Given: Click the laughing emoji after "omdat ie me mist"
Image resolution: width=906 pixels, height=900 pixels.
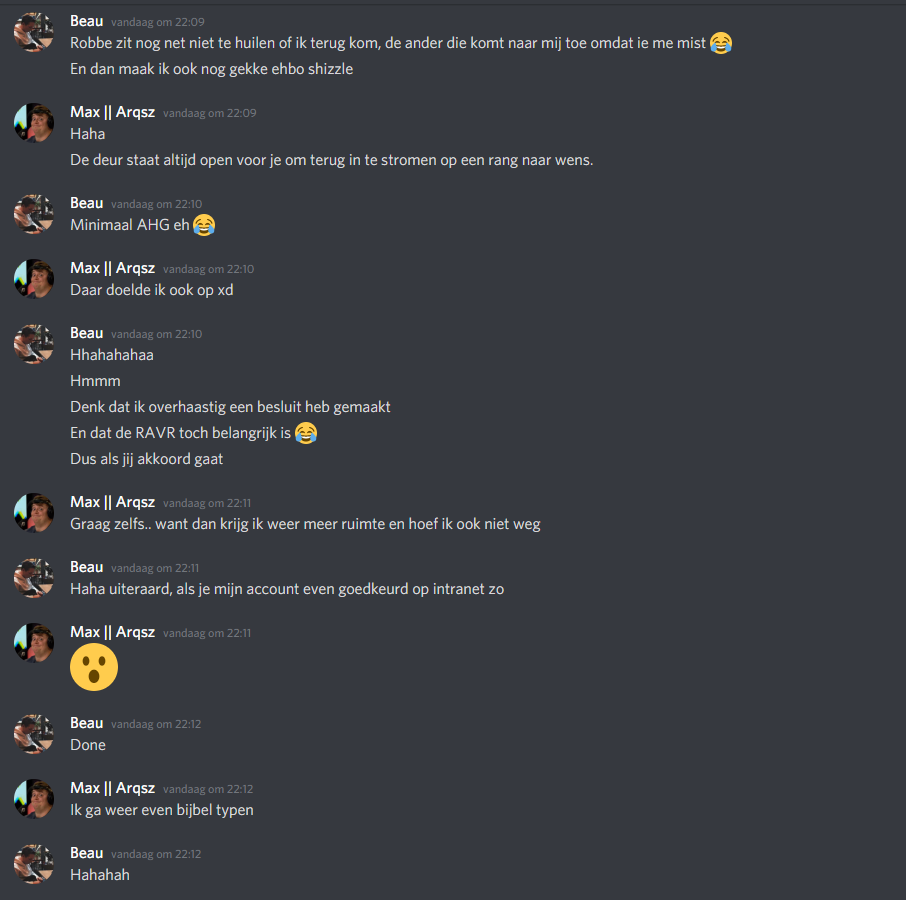Looking at the screenshot, I should point(720,43).
